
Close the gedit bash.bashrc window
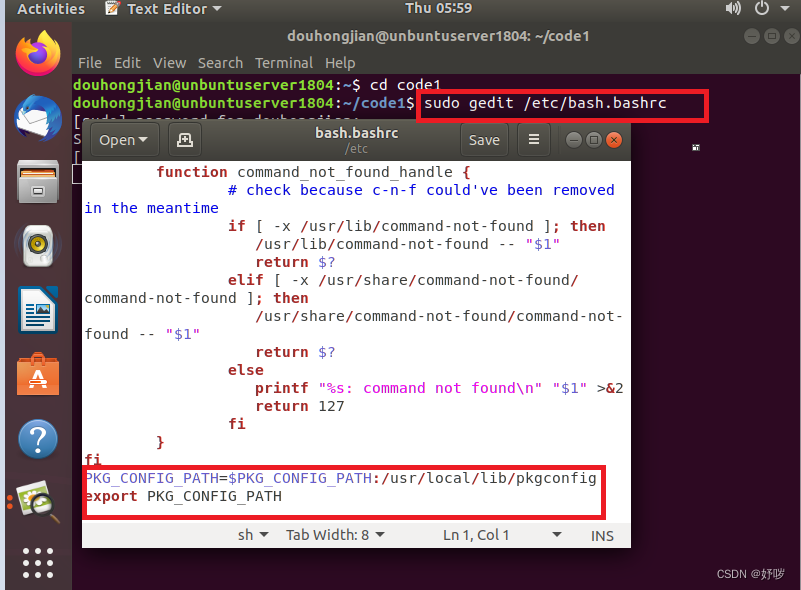[x=614, y=140]
